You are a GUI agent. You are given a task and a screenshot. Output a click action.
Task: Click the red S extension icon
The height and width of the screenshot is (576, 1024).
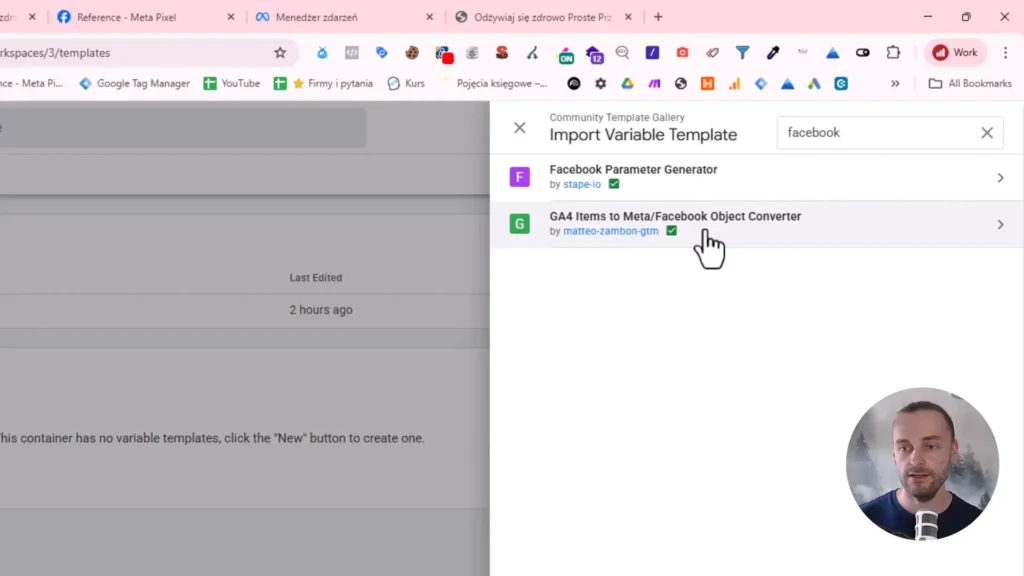click(502, 53)
